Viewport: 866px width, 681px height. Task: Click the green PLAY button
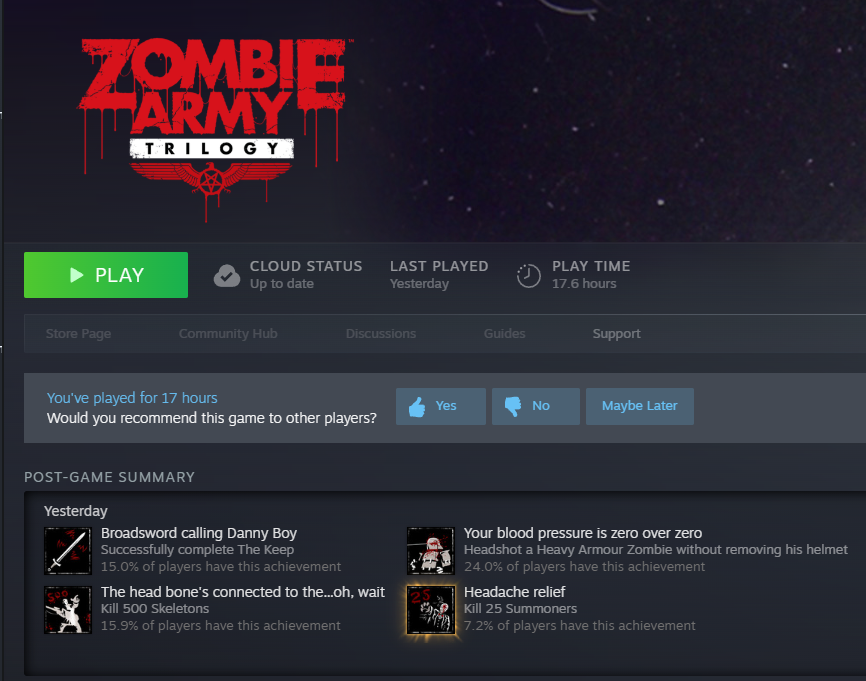[105, 275]
